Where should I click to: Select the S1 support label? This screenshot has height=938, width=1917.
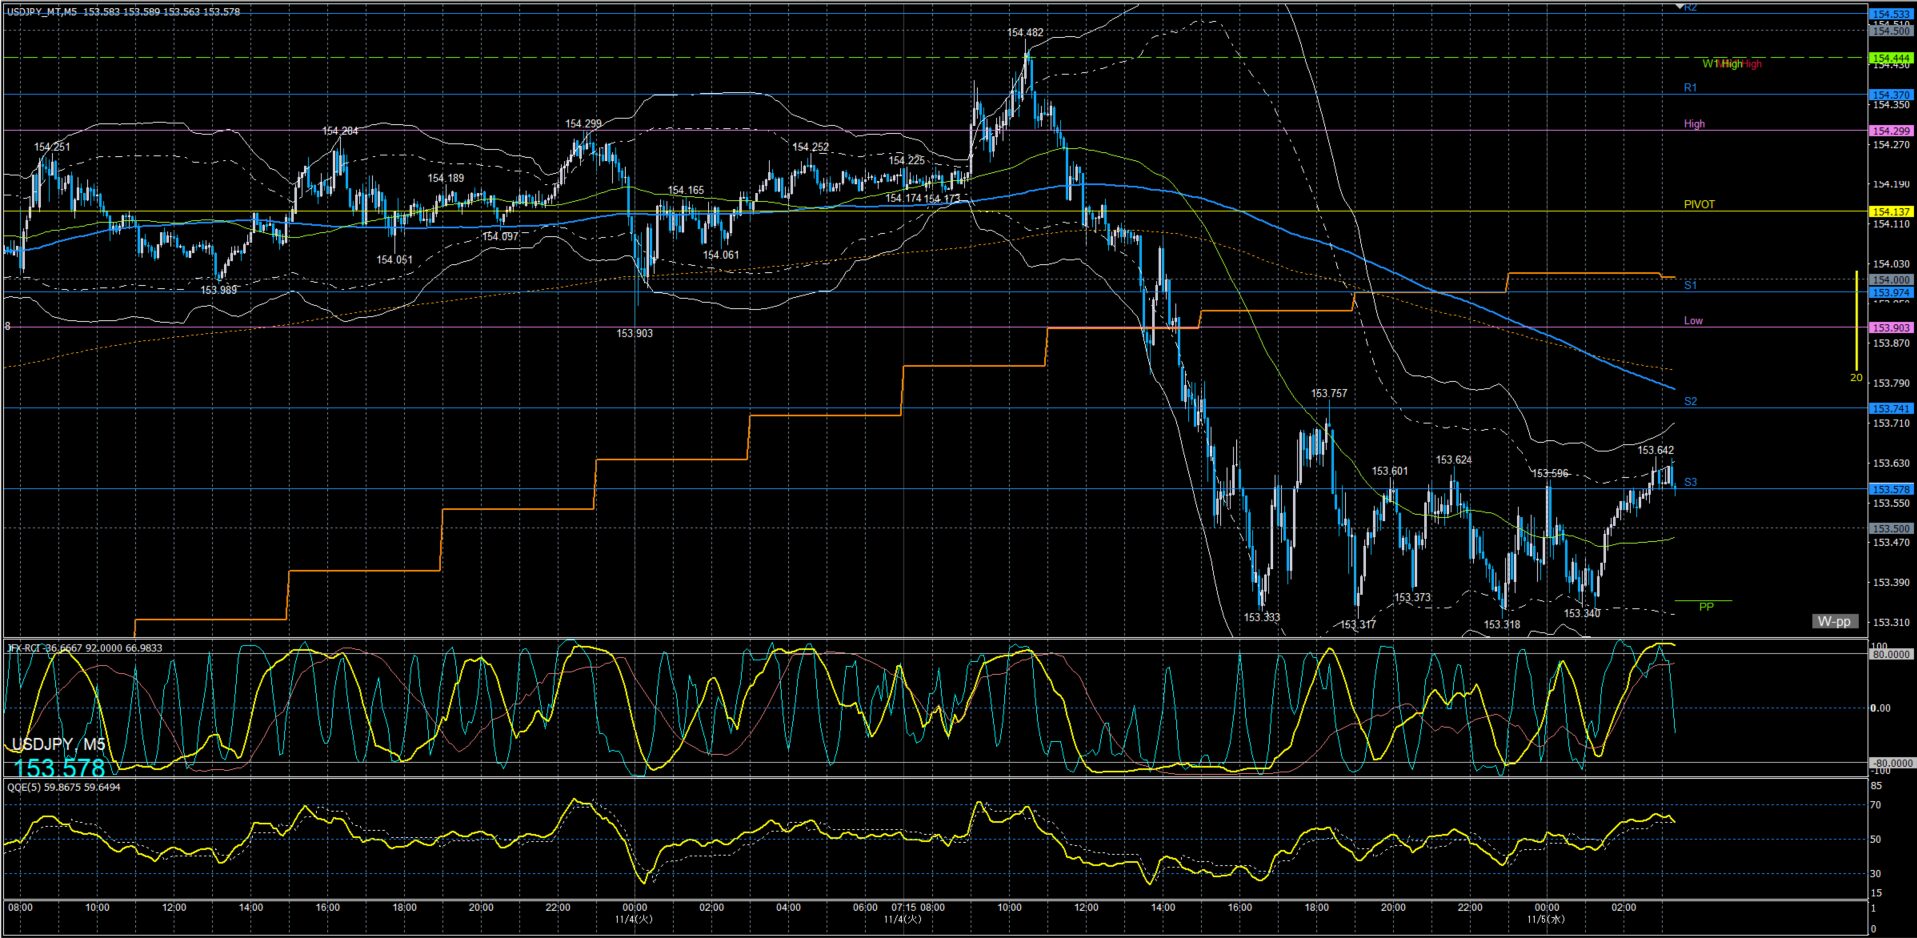tap(1690, 285)
